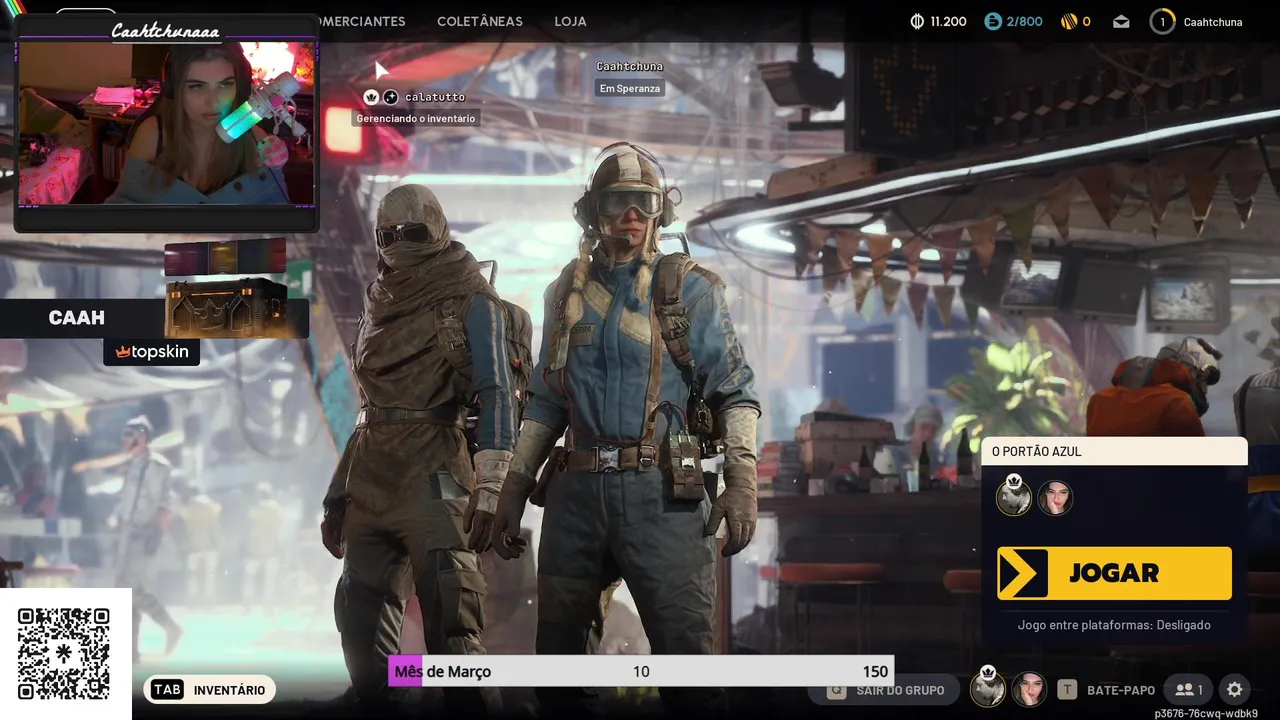This screenshot has width=1280, height=720.
Task: Click 'Gerenciando o inventário' status label
Action: (416, 118)
